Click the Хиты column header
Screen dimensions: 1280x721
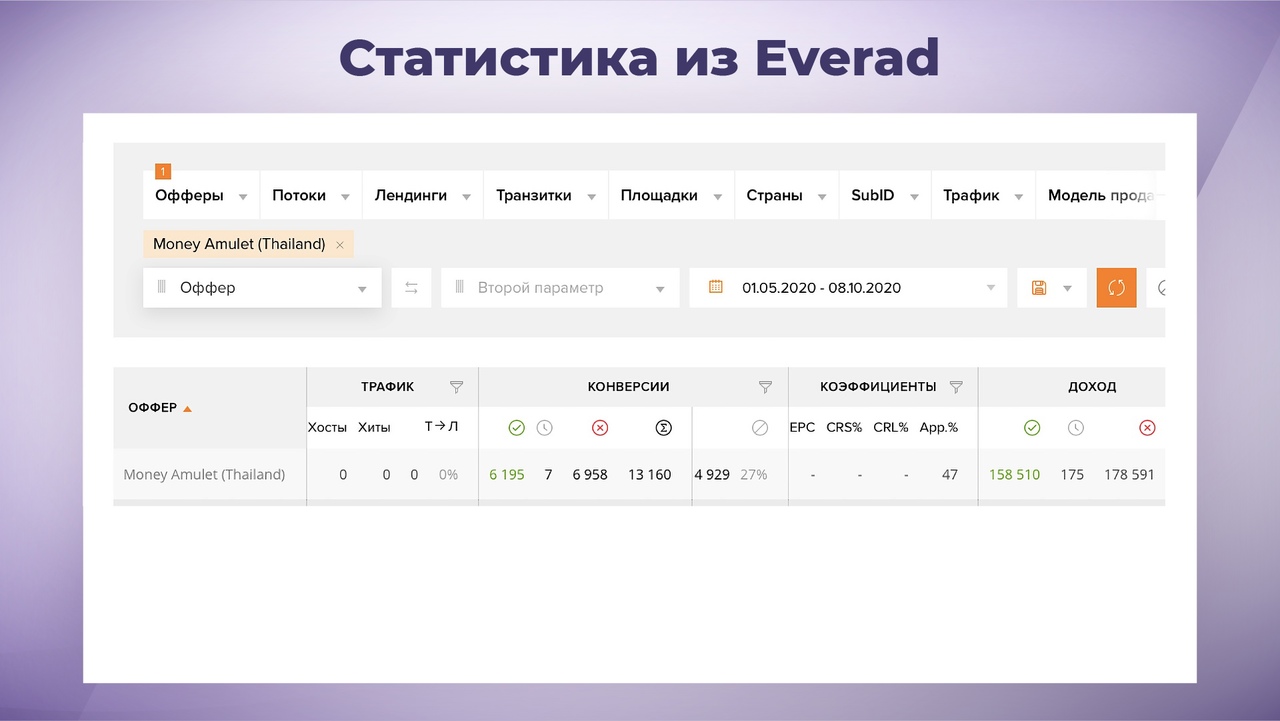click(x=374, y=428)
